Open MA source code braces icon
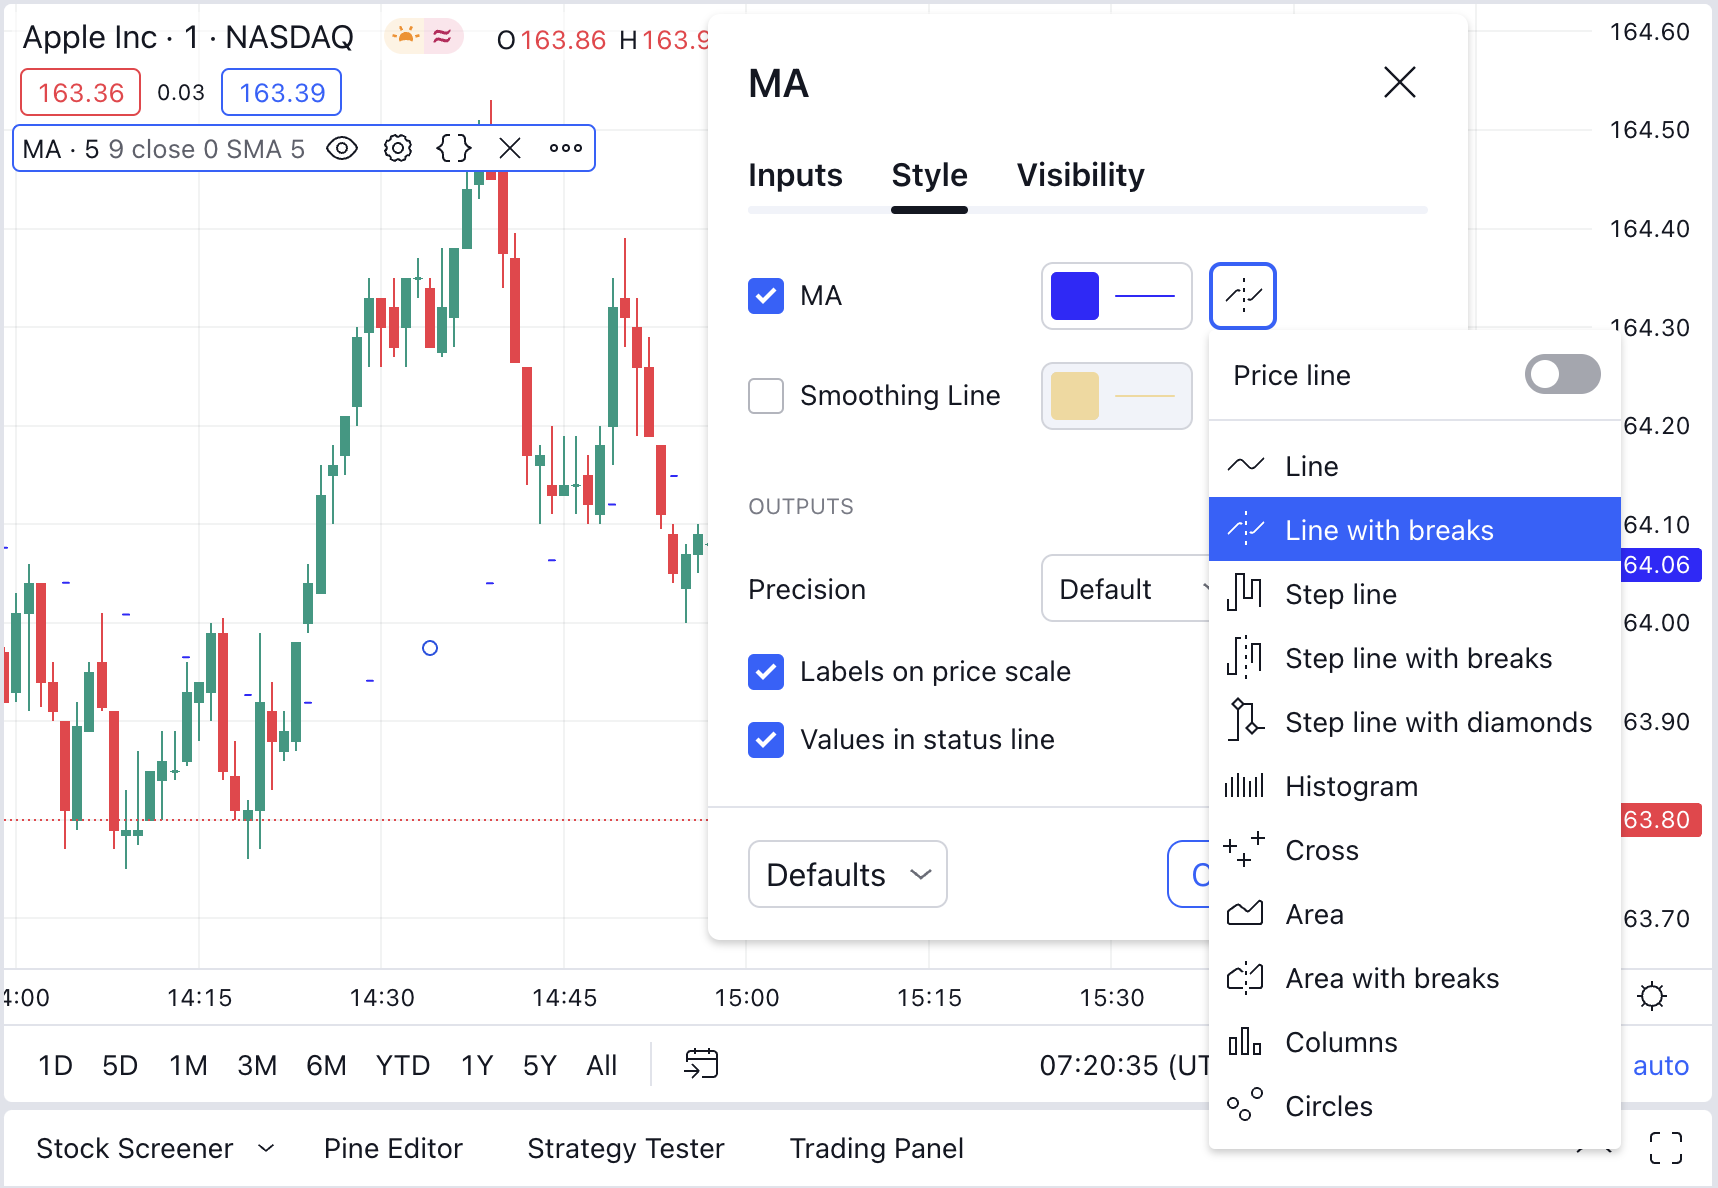 454,149
